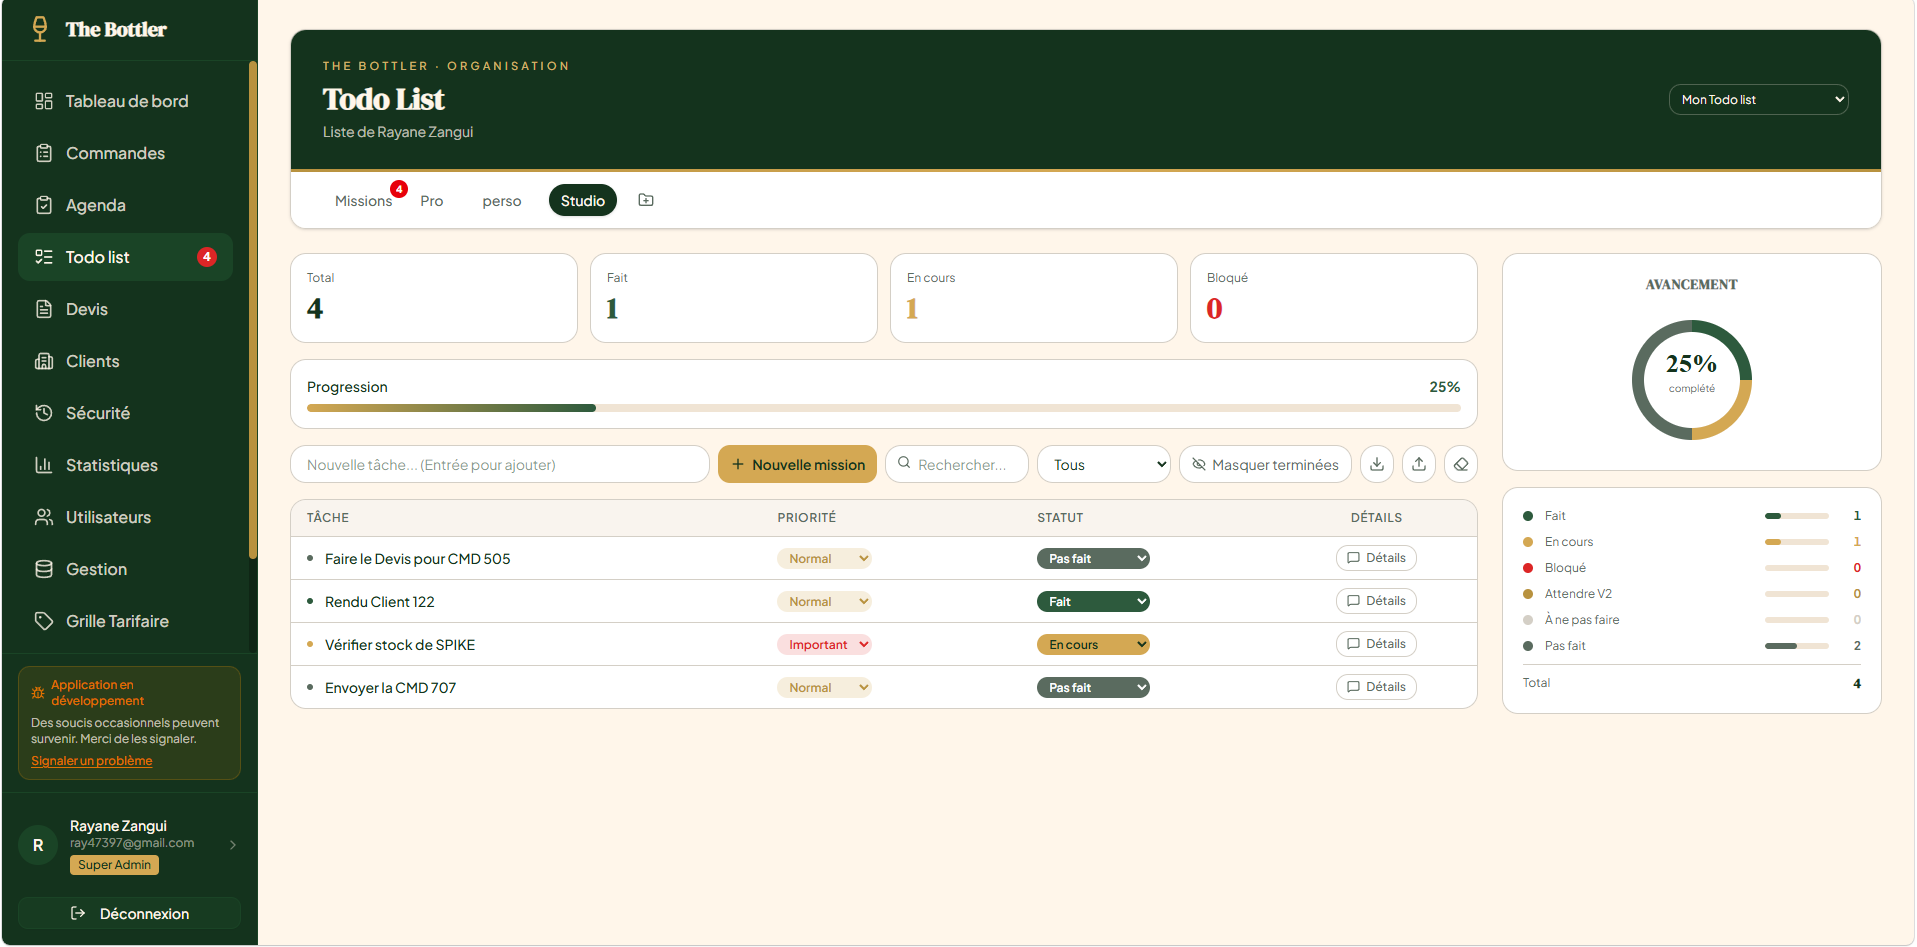Select the Studio tab
This screenshot has height=947, width=1917.
coord(583,201)
